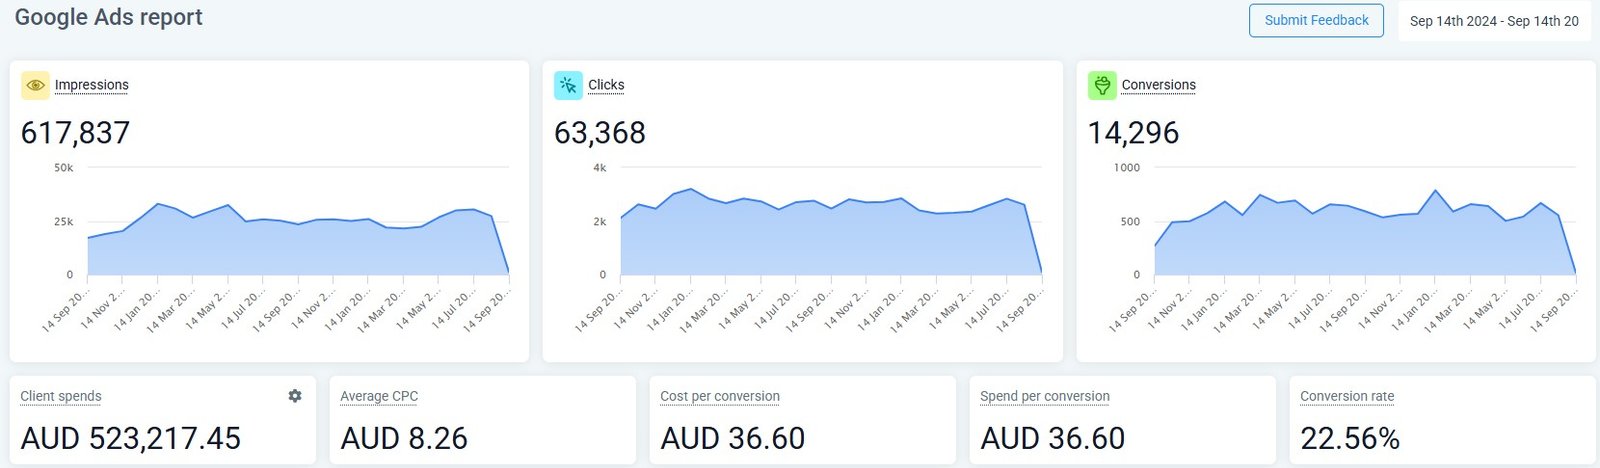The width and height of the screenshot is (1600, 468).
Task: Click the Conversions funnel icon
Action: click(x=1102, y=85)
